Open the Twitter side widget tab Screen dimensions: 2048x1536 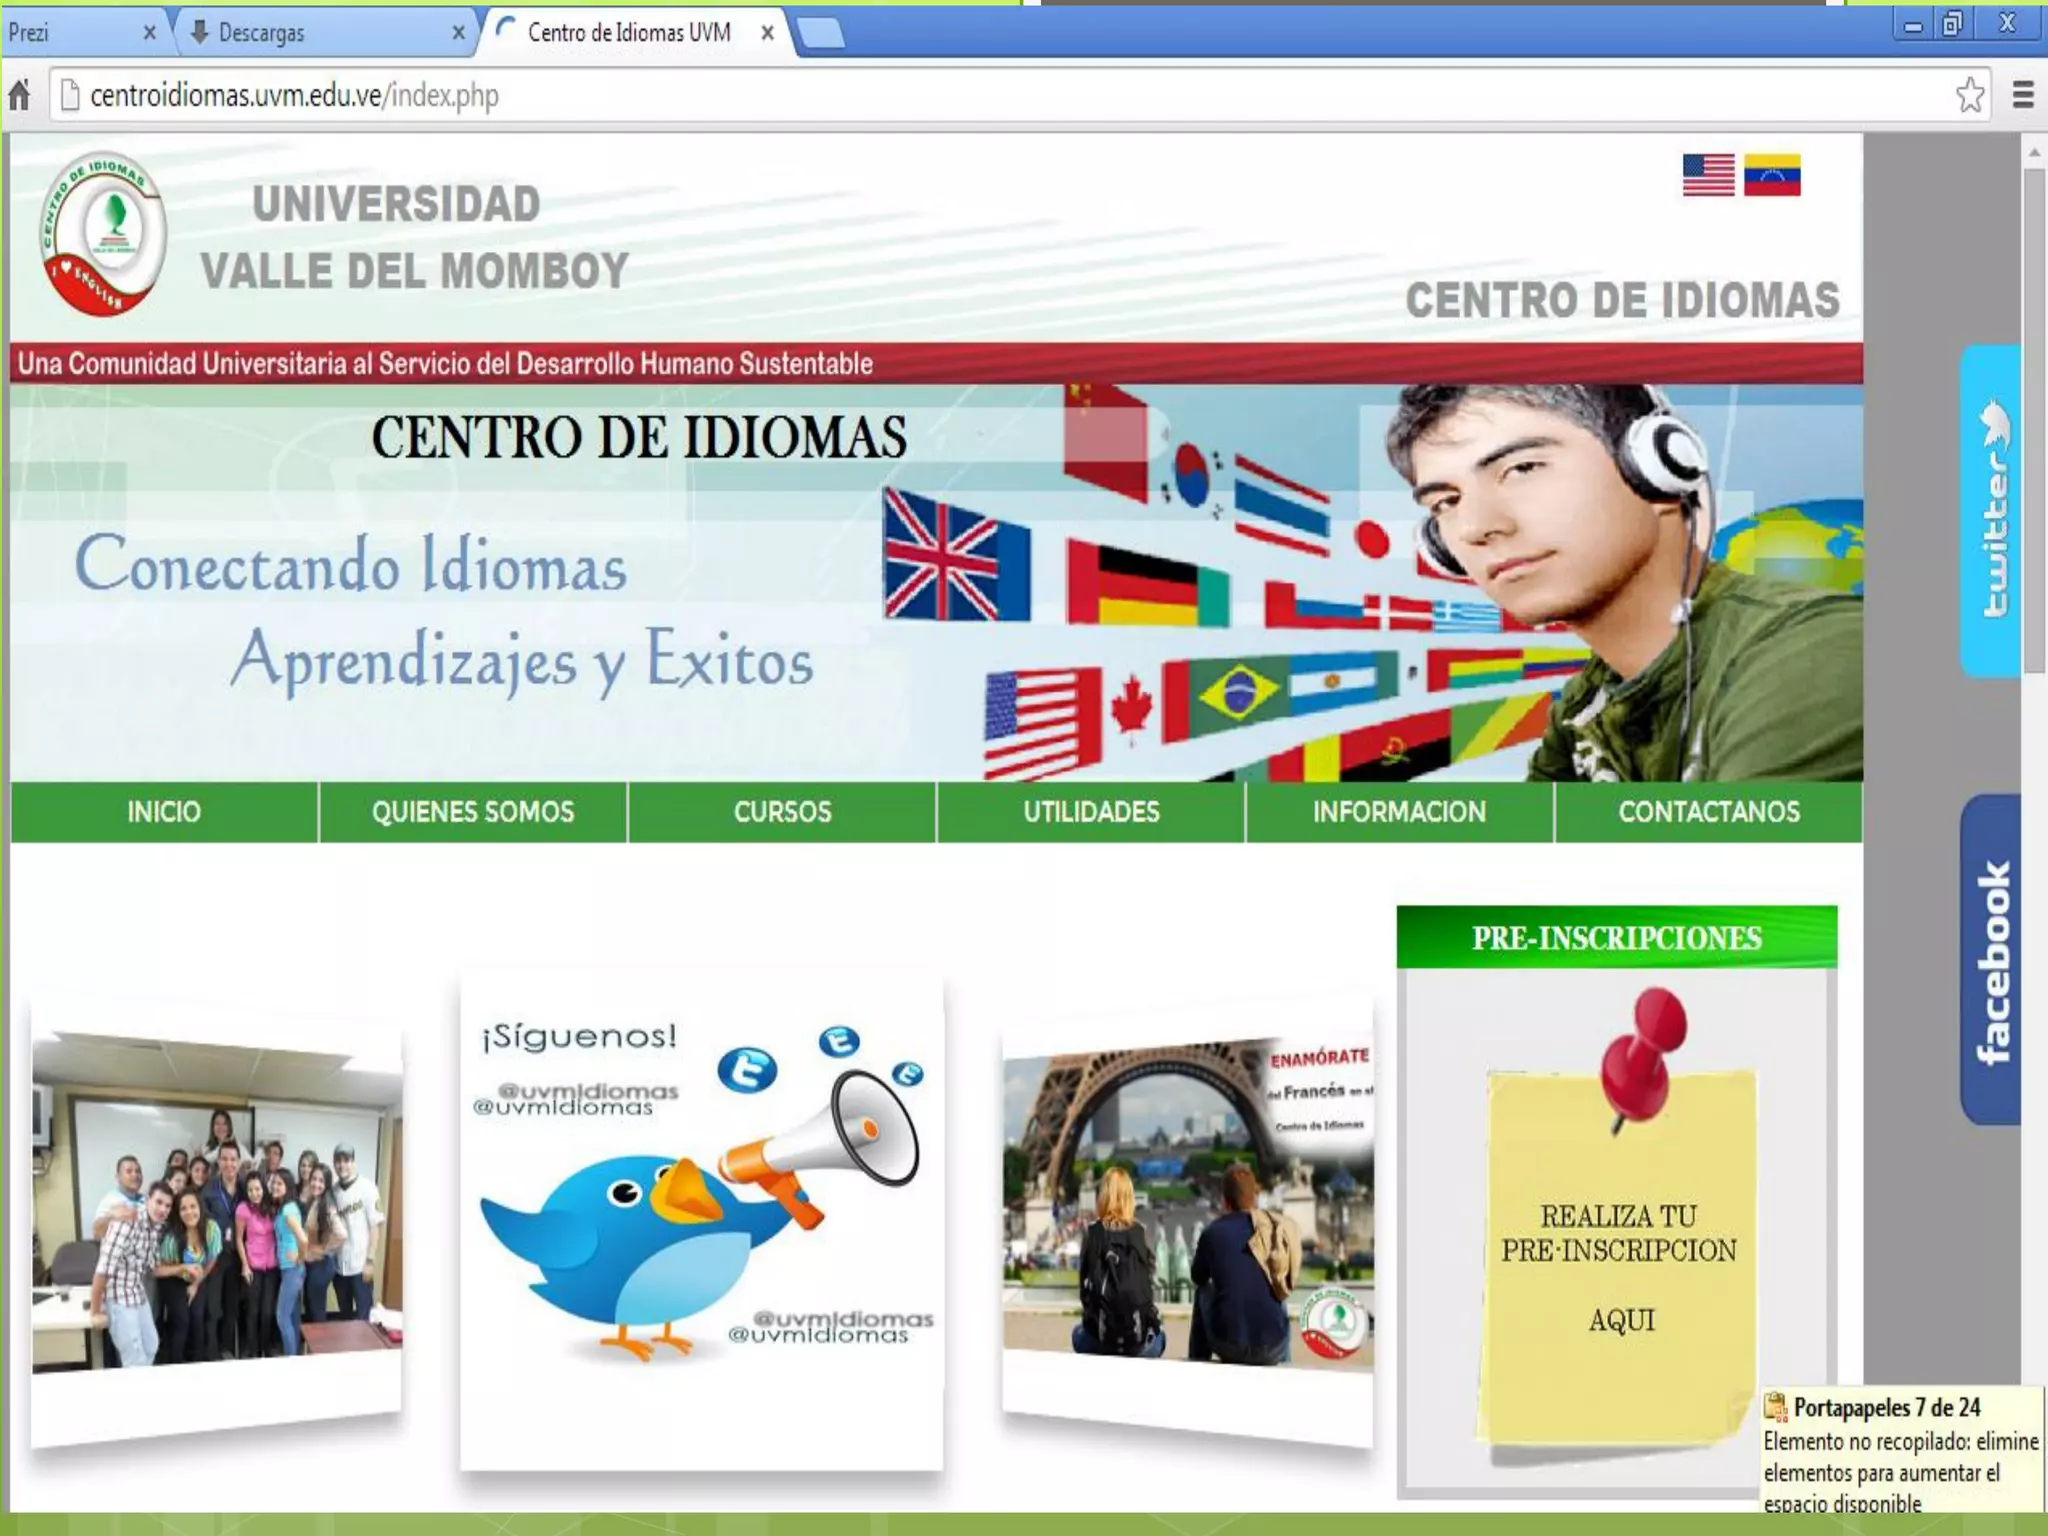(x=1992, y=512)
